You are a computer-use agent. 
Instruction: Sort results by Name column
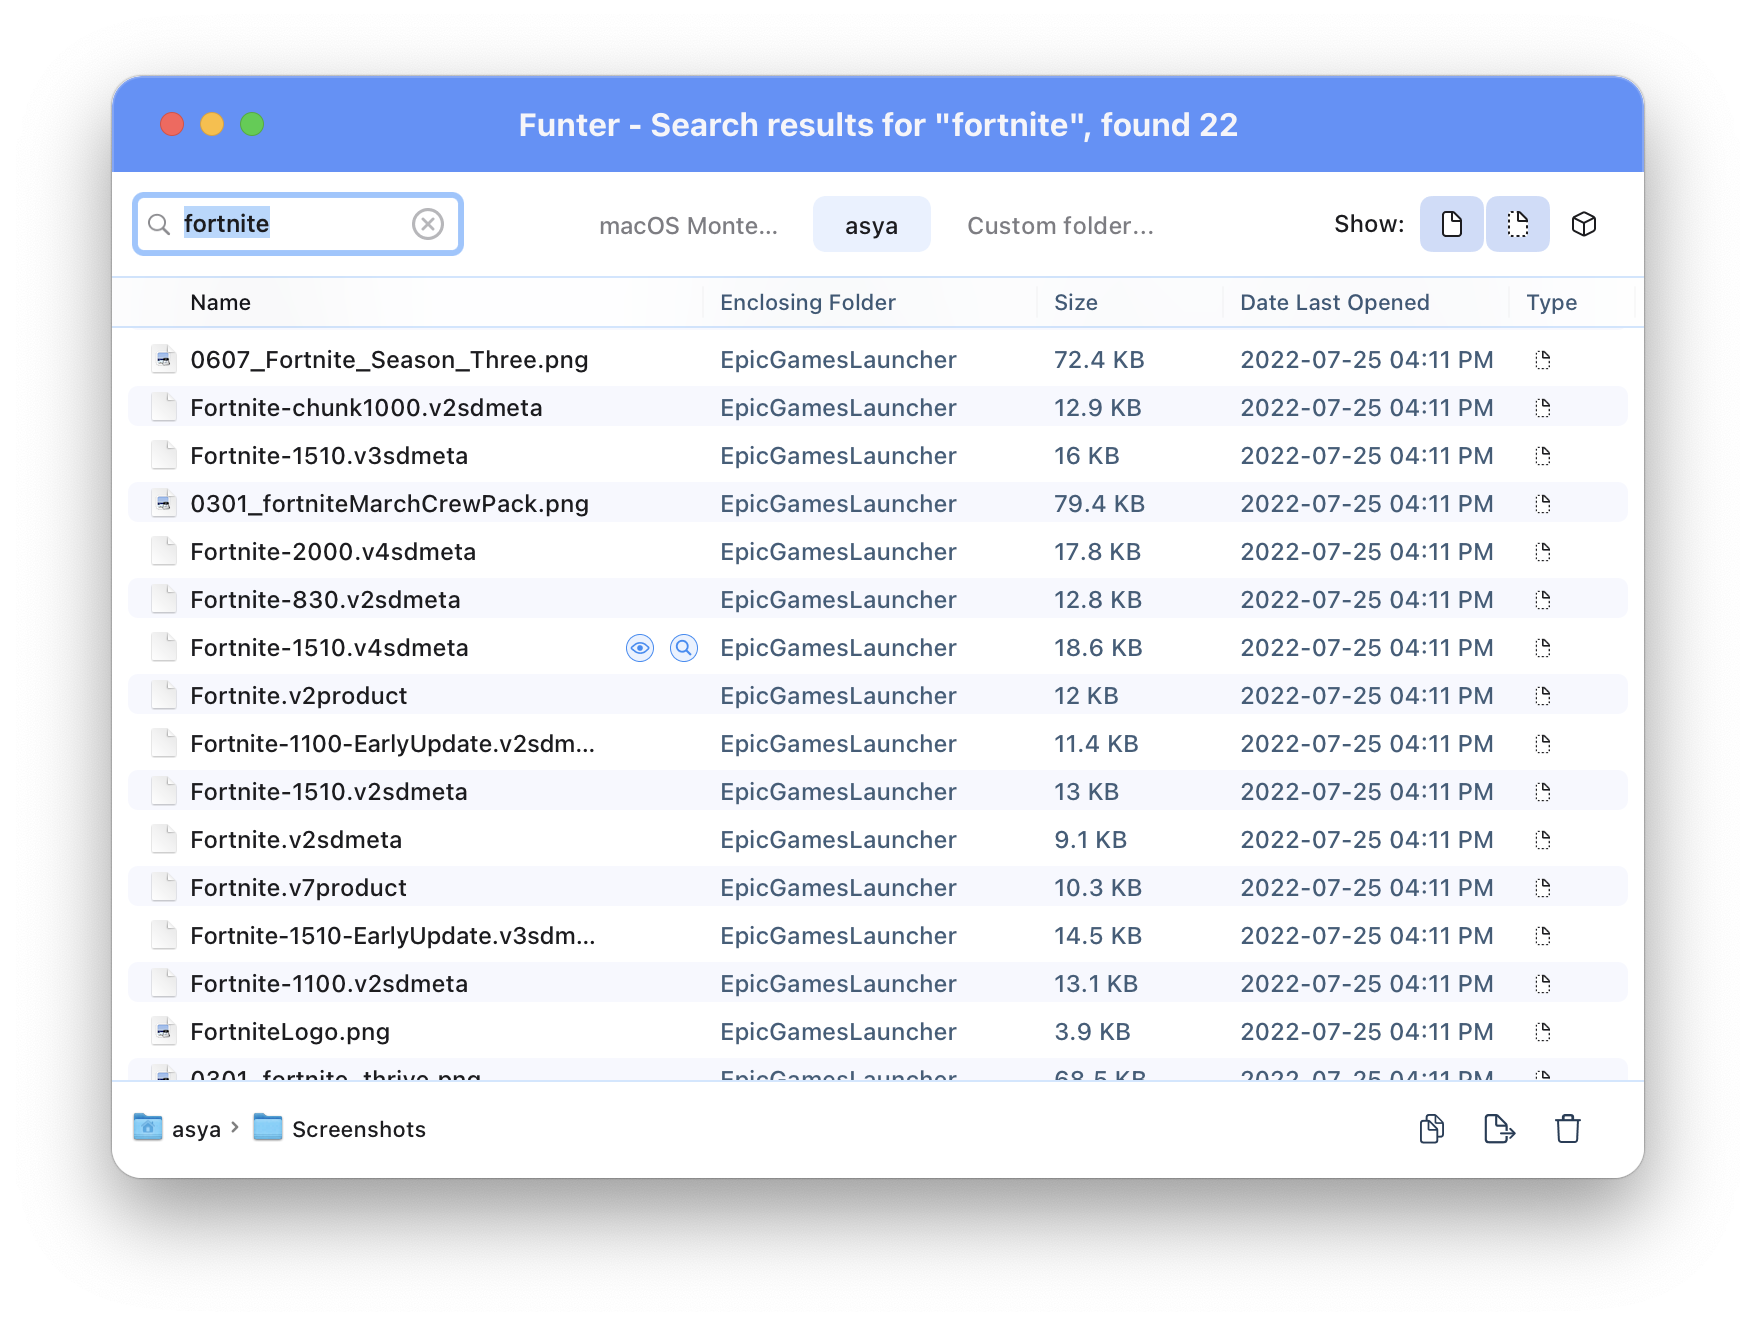tap(221, 303)
